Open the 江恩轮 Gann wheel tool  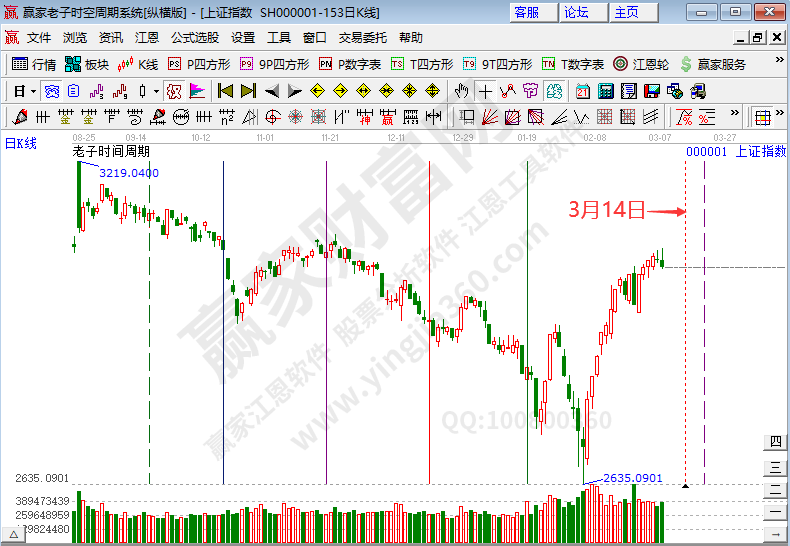(641, 64)
